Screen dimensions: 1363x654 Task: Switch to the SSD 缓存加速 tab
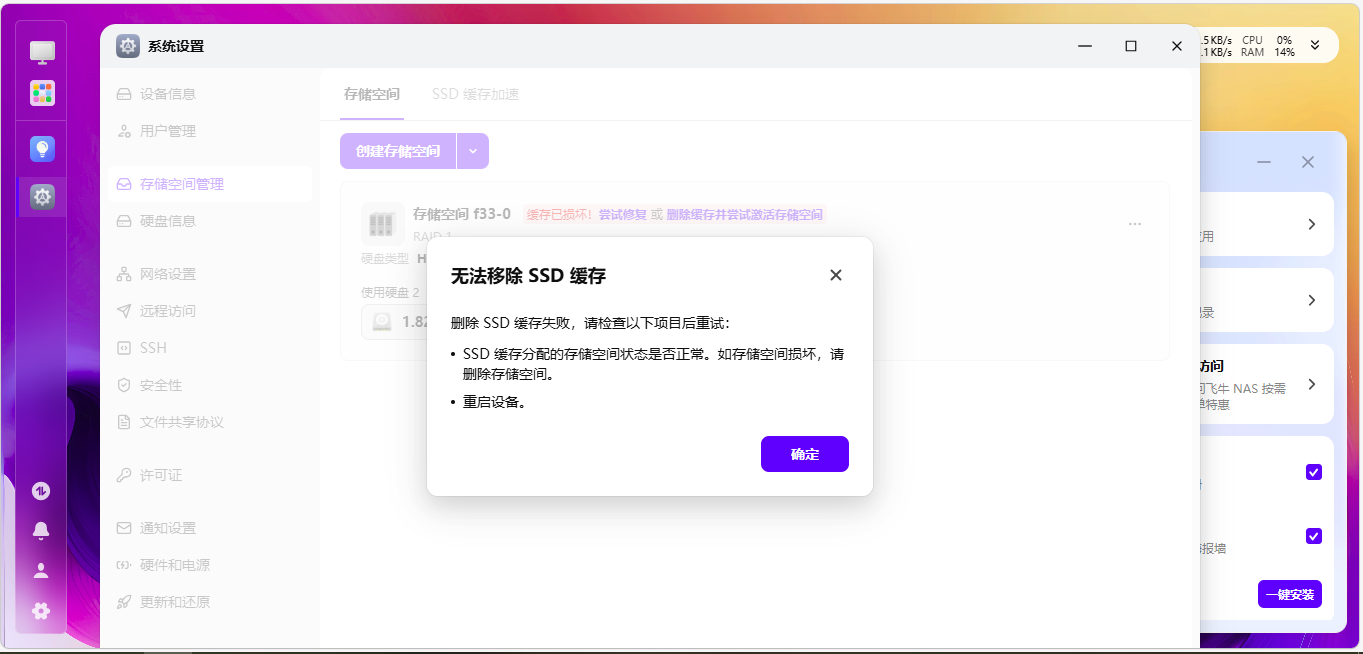475,94
